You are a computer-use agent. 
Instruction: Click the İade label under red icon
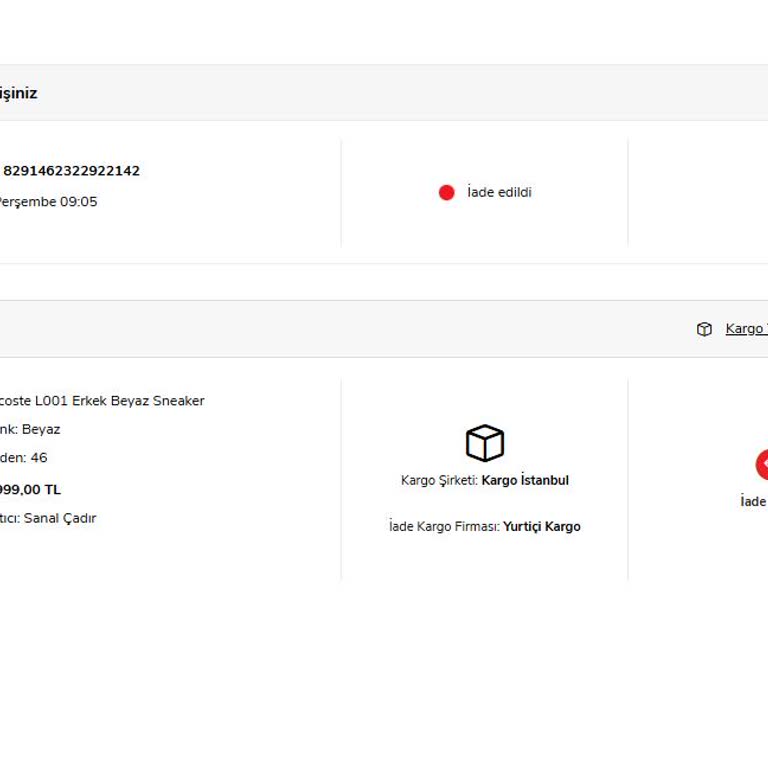pyautogui.click(x=753, y=501)
